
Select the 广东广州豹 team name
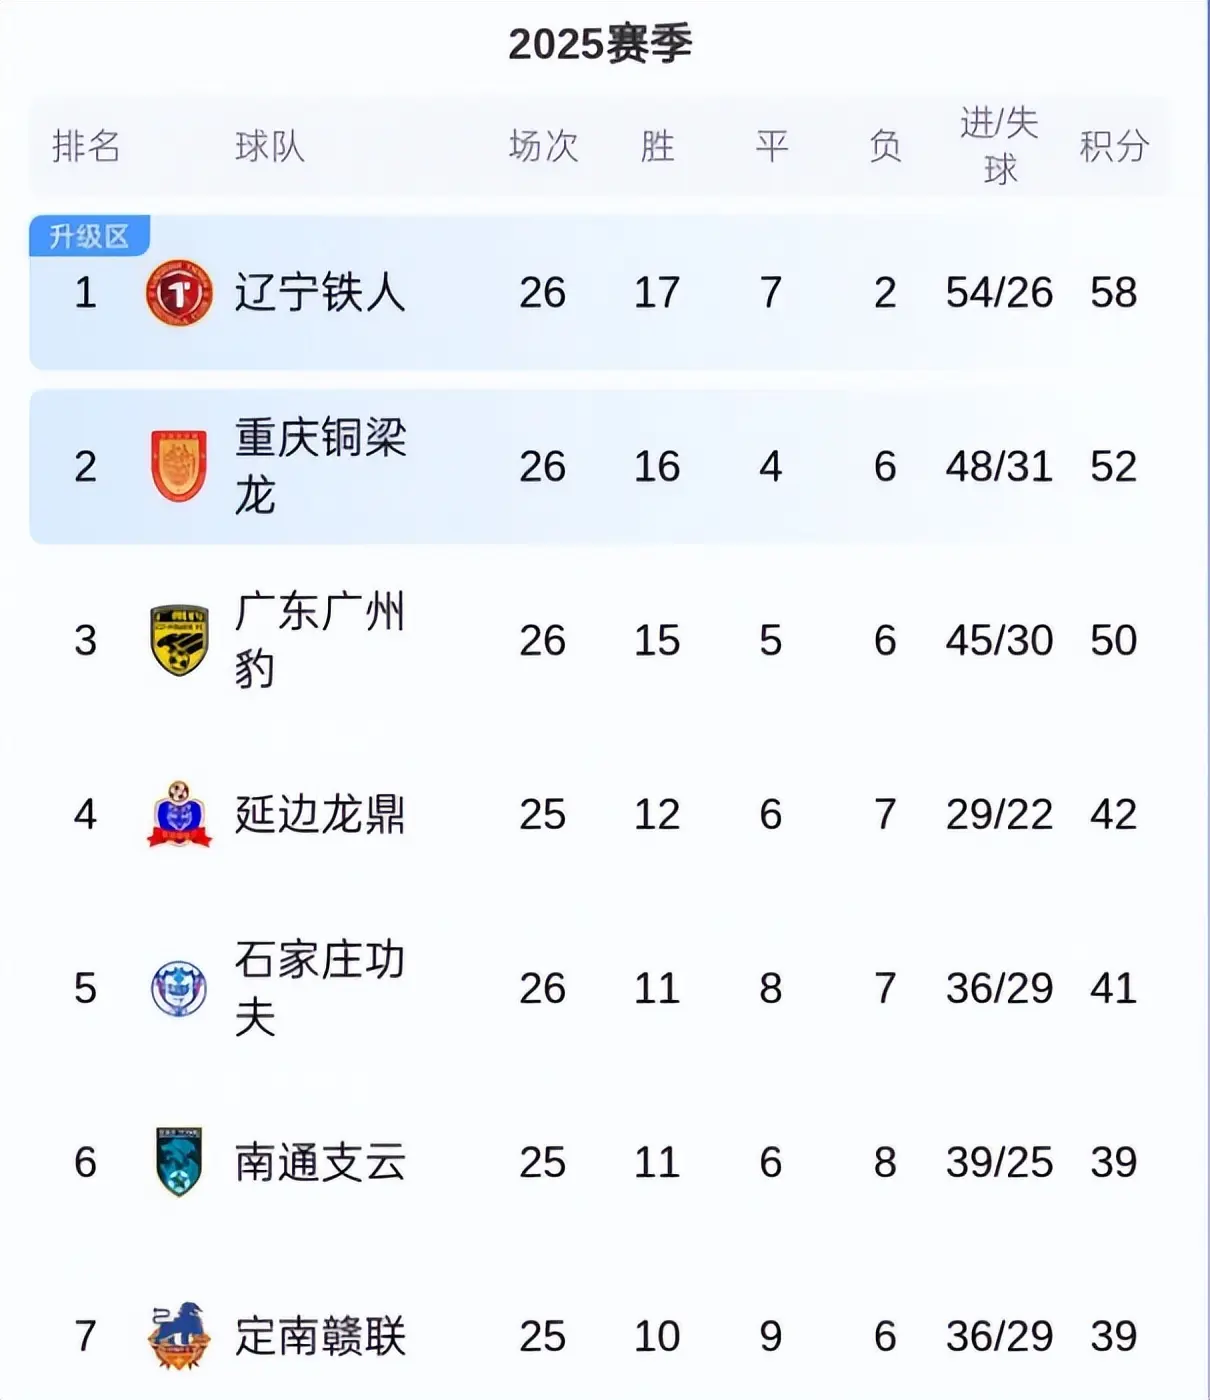pyautogui.click(x=320, y=640)
